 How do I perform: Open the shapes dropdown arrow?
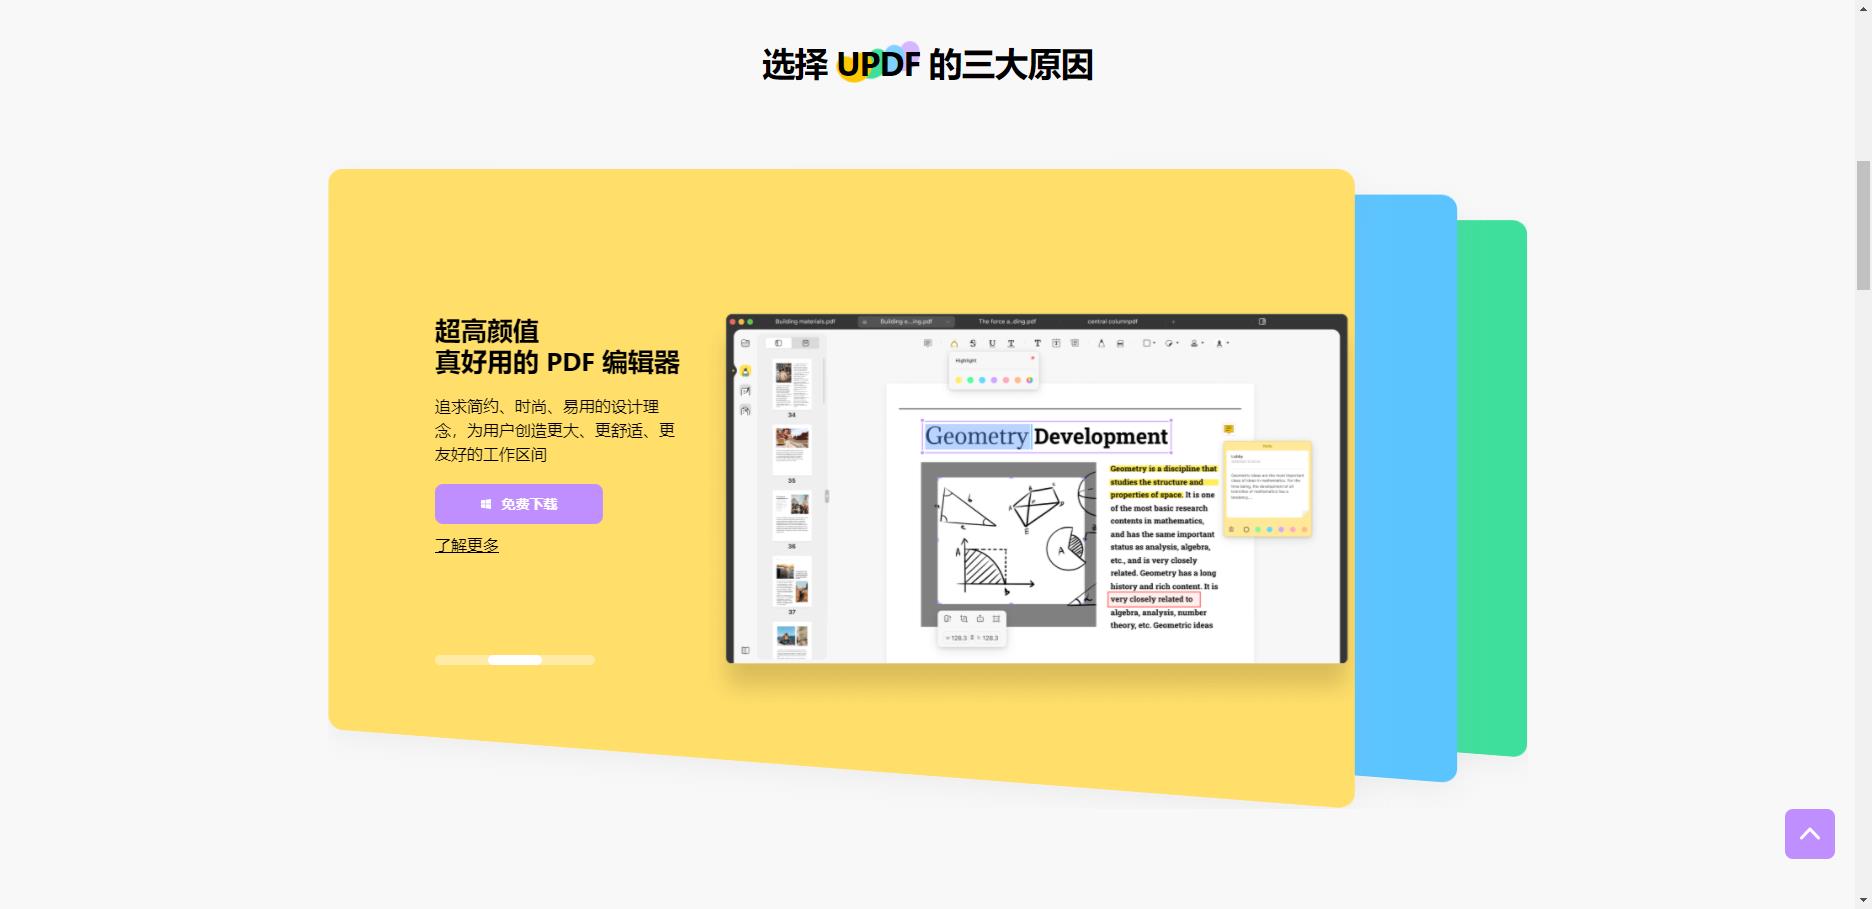point(1152,343)
